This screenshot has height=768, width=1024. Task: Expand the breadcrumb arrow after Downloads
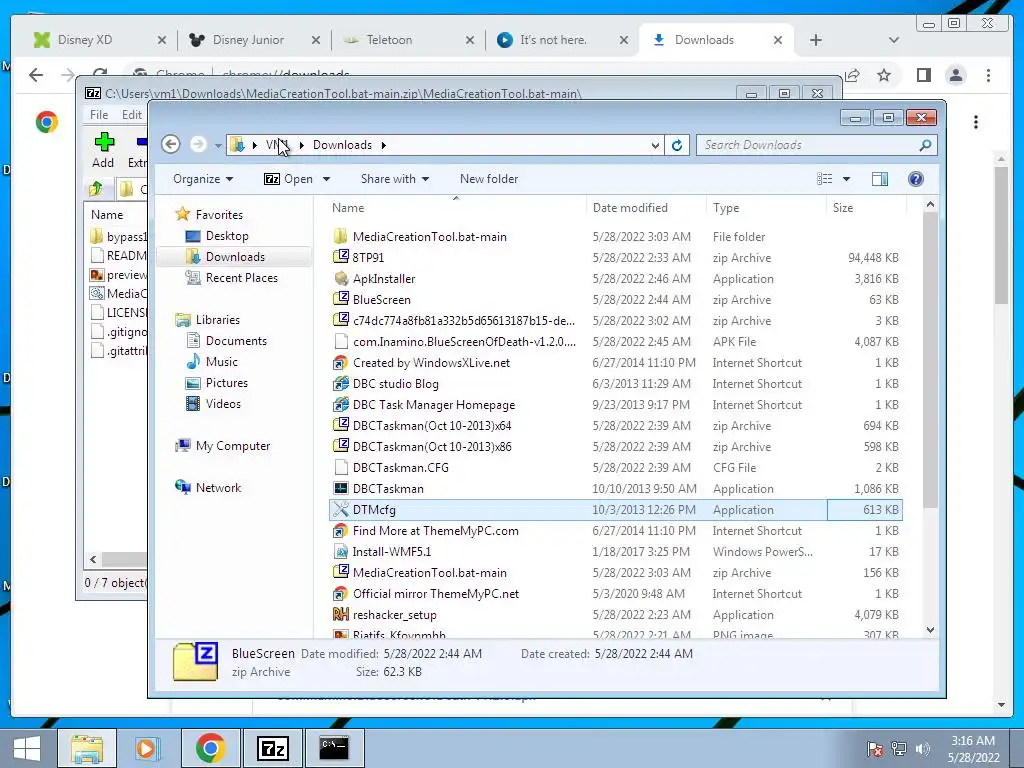coord(383,145)
